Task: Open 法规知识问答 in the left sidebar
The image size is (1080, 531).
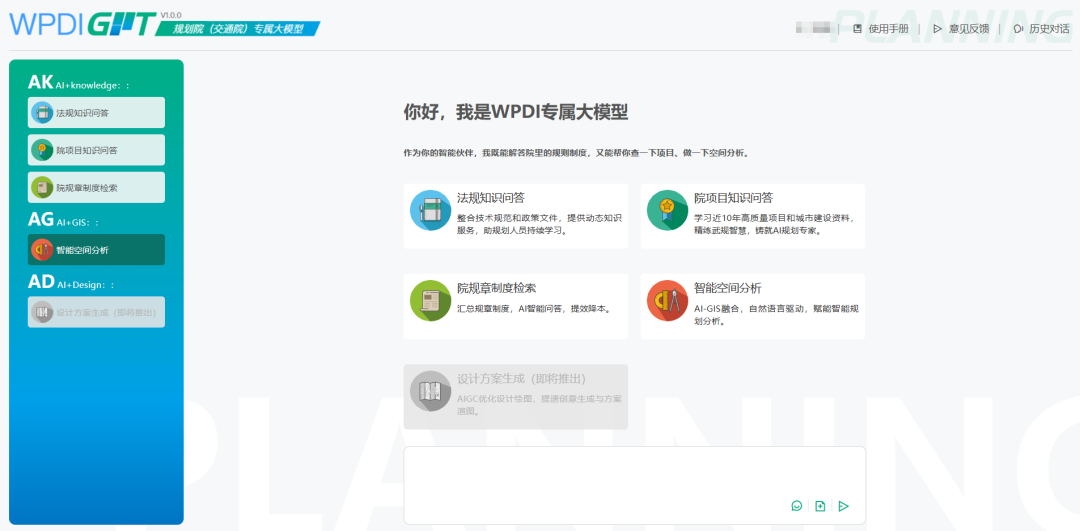Action: [96, 112]
